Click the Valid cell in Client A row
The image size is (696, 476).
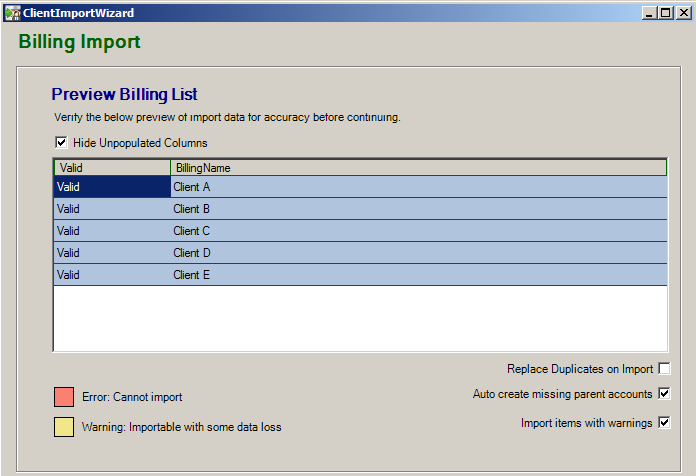pos(112,187)
